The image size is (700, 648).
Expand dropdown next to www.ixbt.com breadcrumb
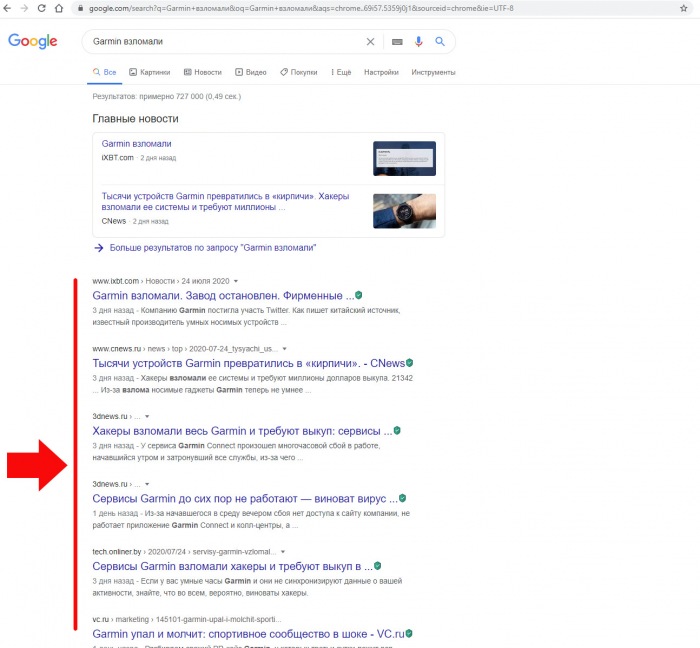[236, 281]
